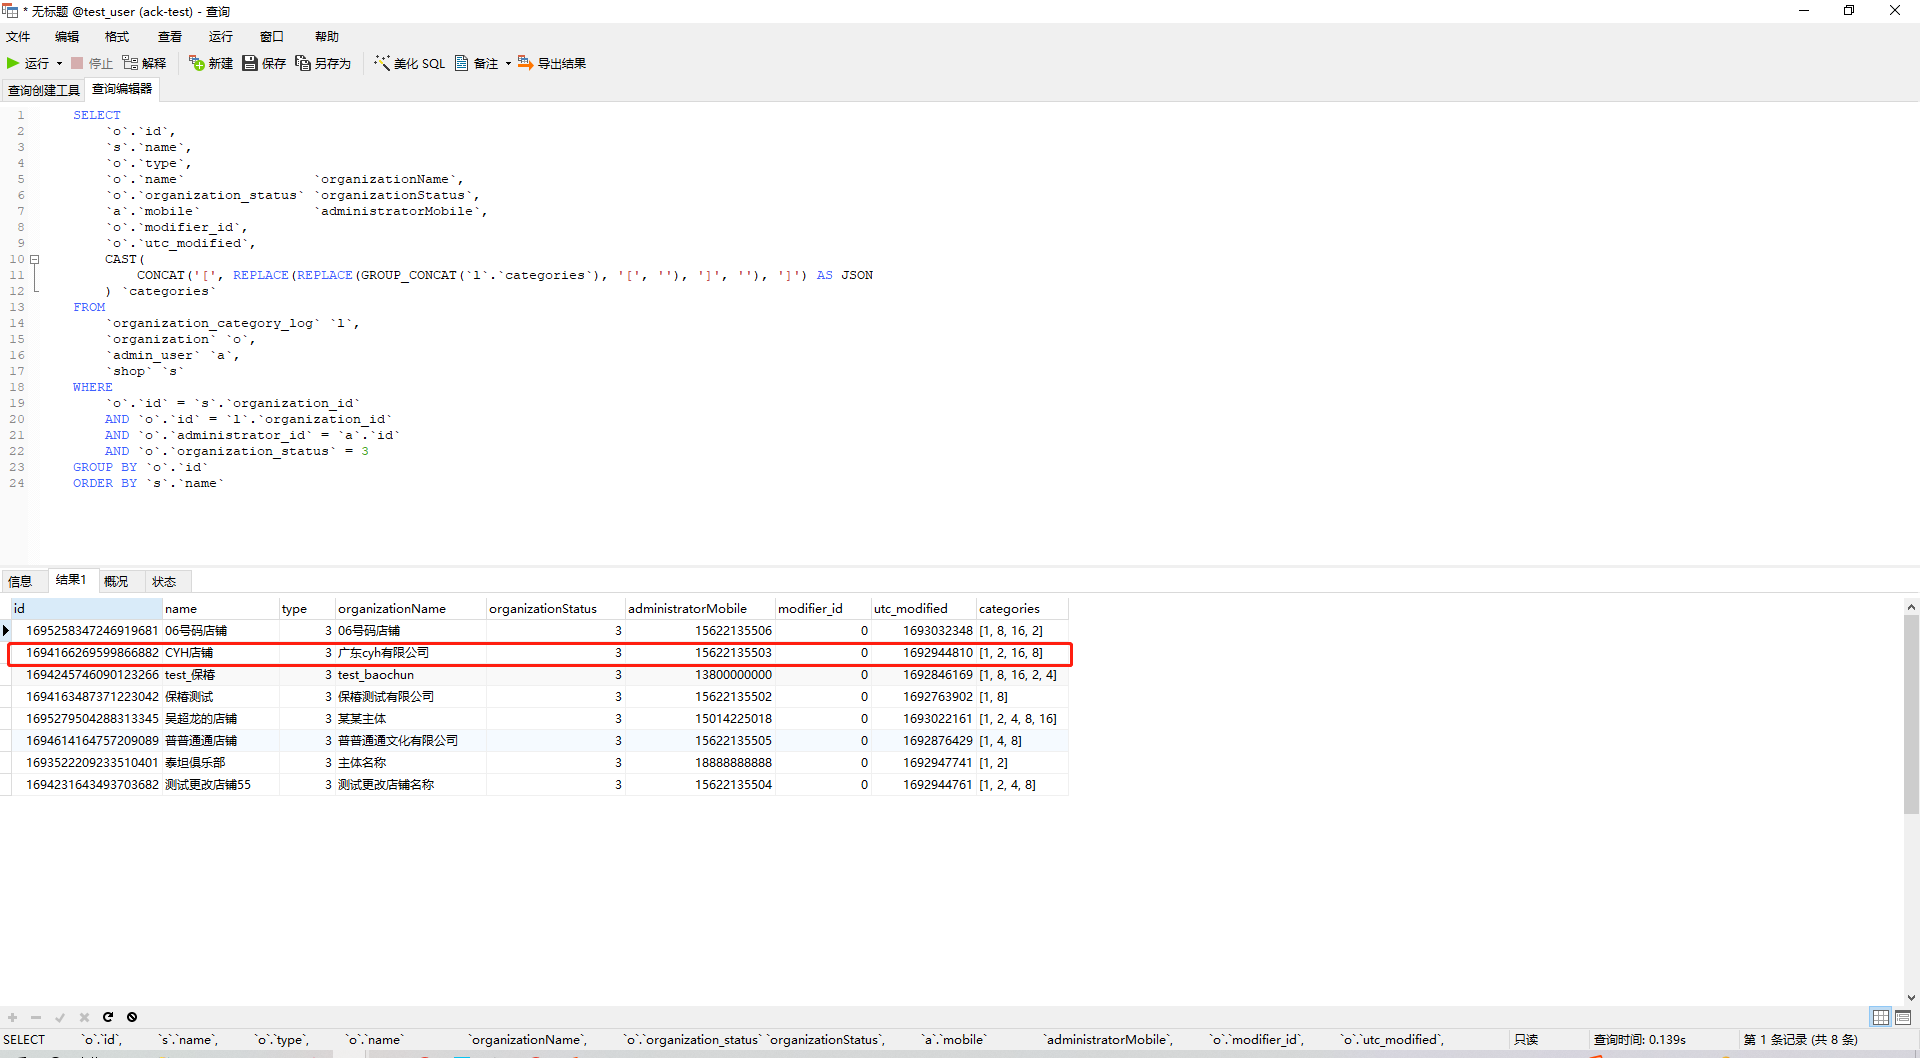The image size is (1920, 1058).
Task: Select the 结果1 results tab
Action: coord(71,580)
